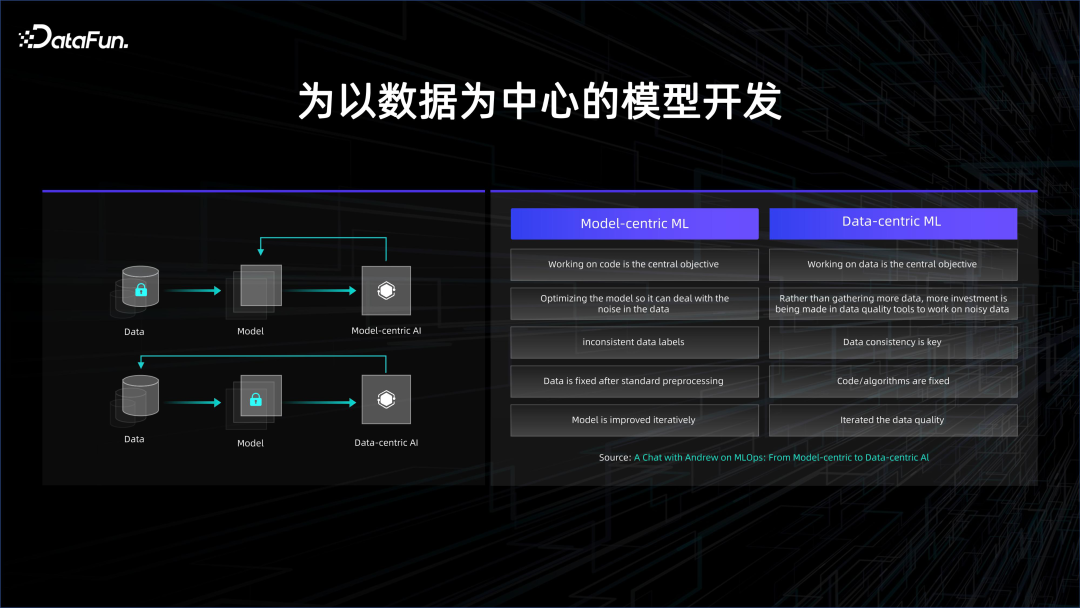Click the DataFun logo
1080x608 pixels.
point(74,38)
